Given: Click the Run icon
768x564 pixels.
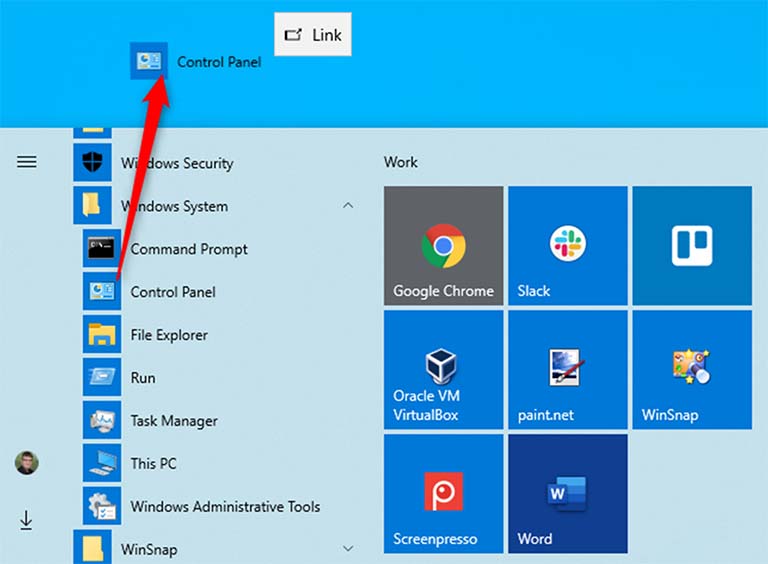Looking at the screenshot, I should [x=102, y=377].
